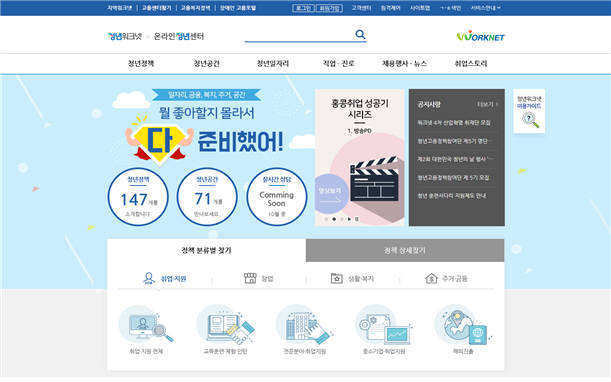Open the third notice, 대한민국 청년의 날
This screenshot has width=611, height=382.
click(454, 159)
